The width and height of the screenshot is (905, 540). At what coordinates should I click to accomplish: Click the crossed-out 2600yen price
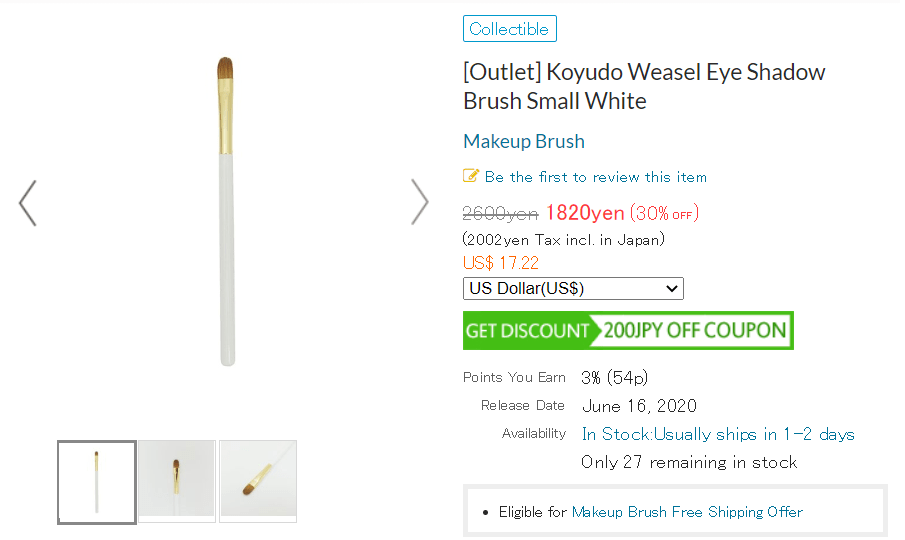tap(501, 213)
